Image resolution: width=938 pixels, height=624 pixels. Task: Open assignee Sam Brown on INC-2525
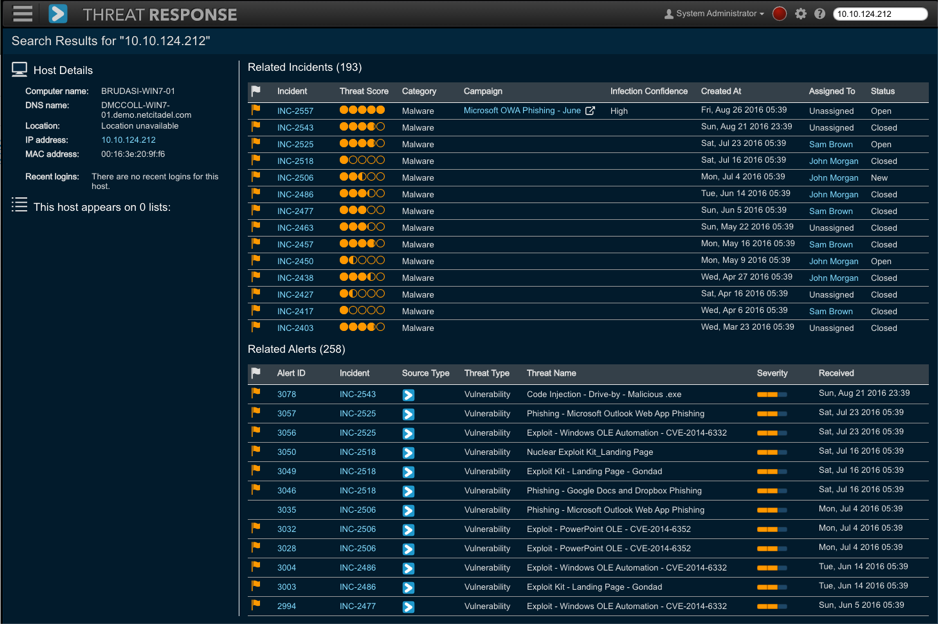point(831,144)
